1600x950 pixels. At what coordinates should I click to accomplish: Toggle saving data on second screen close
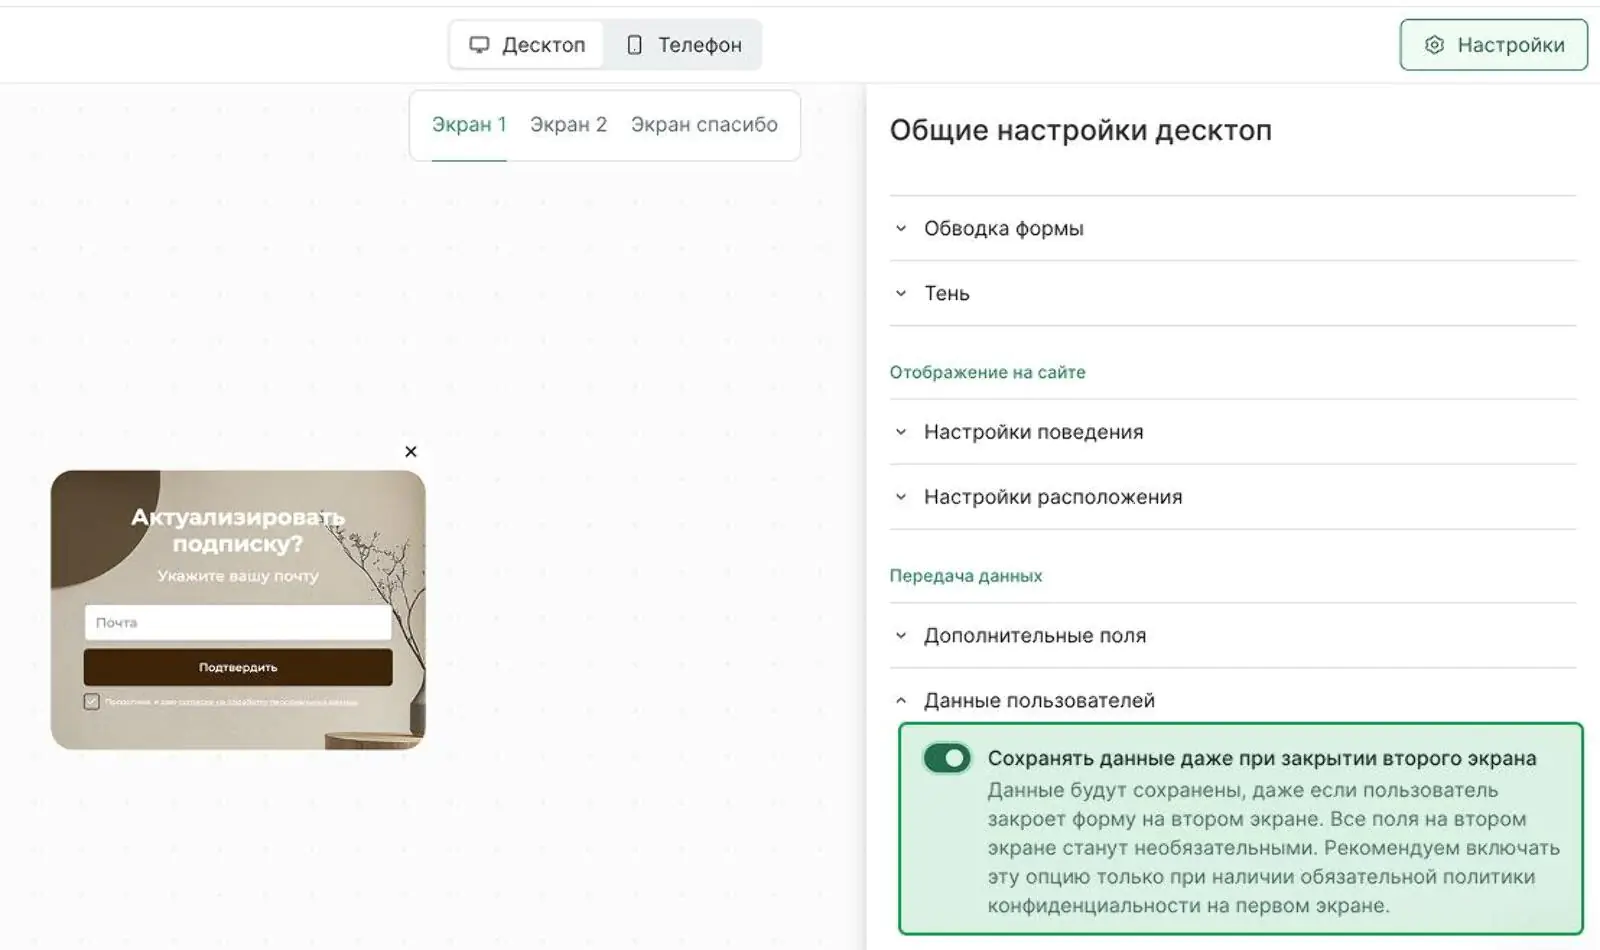(947, 758)
